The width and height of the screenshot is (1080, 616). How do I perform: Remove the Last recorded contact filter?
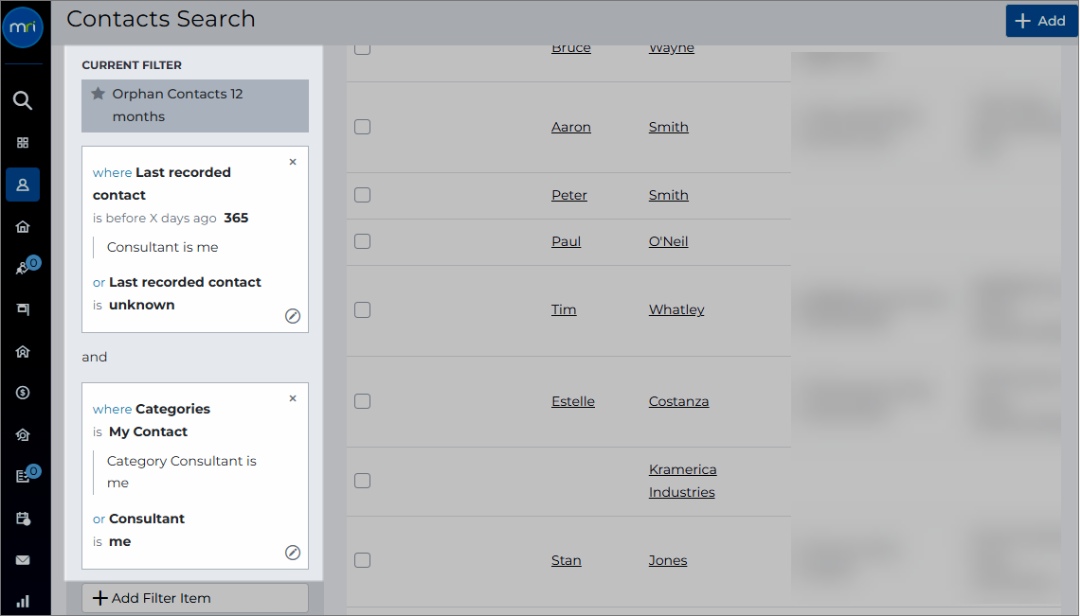tap(293, 162)
